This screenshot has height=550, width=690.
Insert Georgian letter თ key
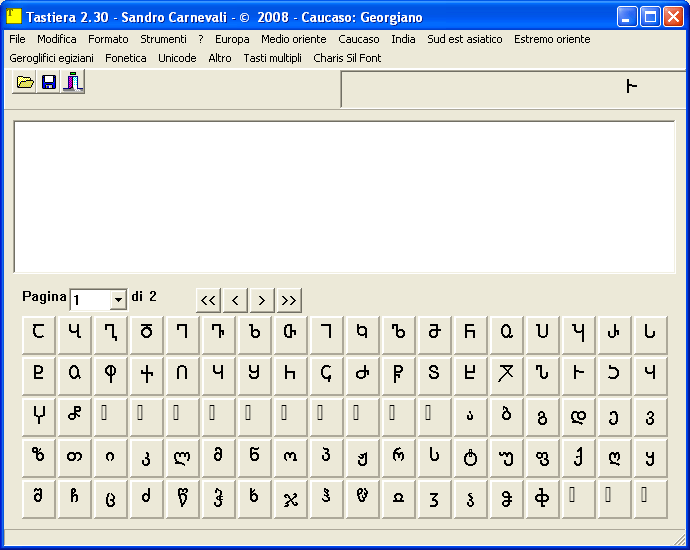[x=75, y=458]
